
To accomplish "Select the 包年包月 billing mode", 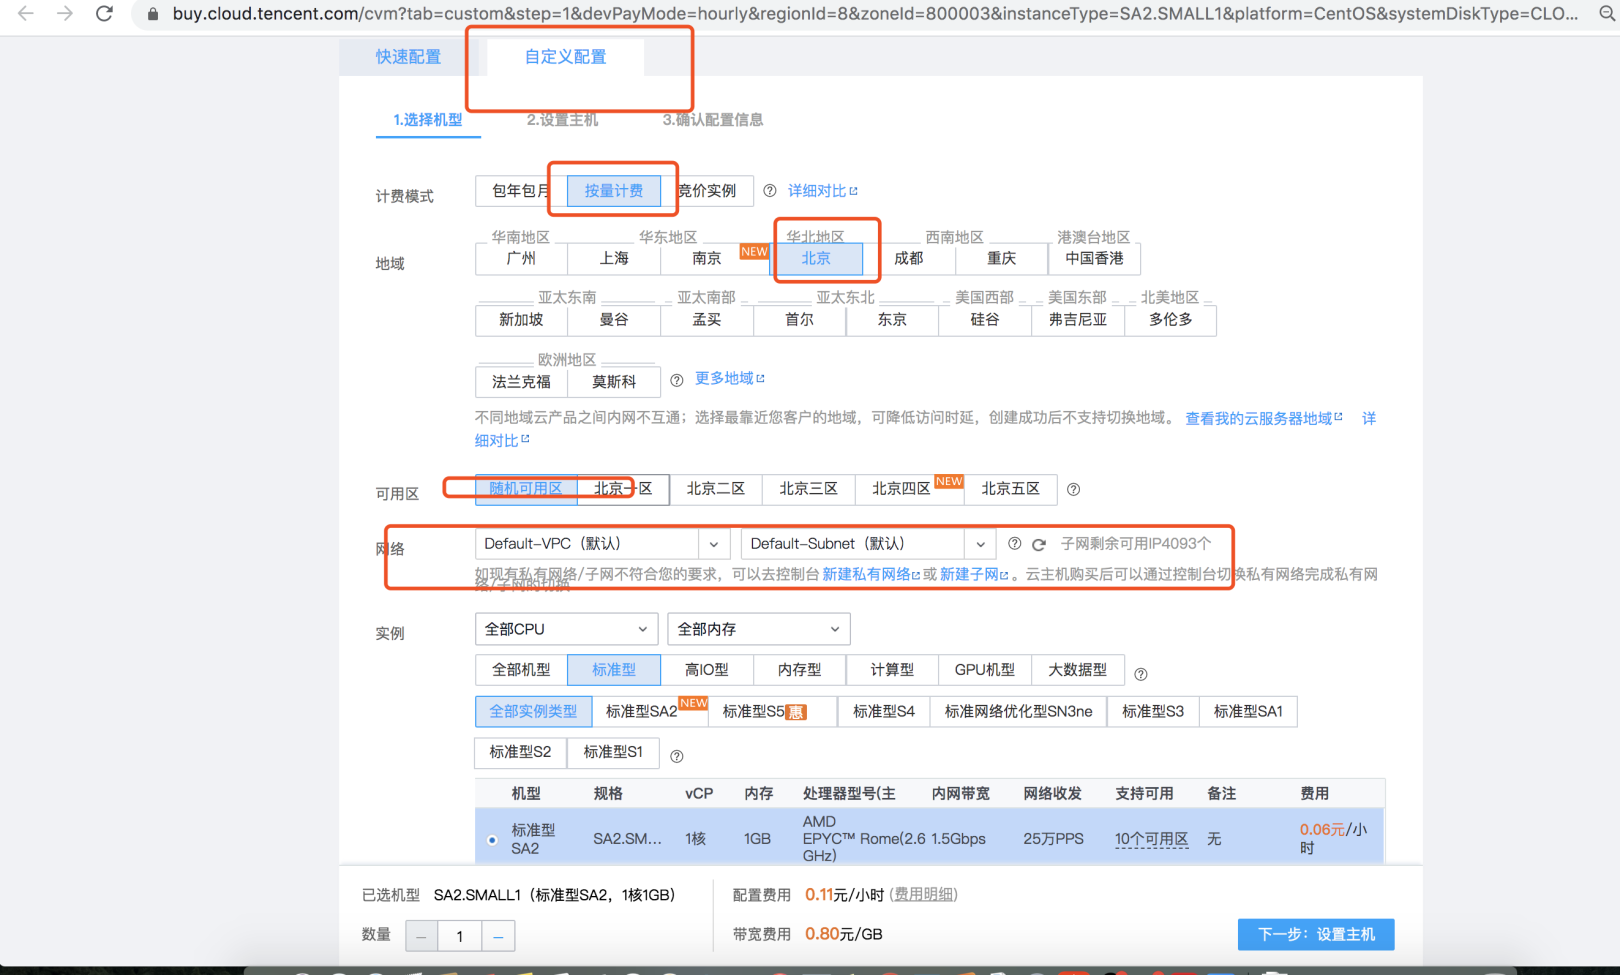I will (521, 191).
